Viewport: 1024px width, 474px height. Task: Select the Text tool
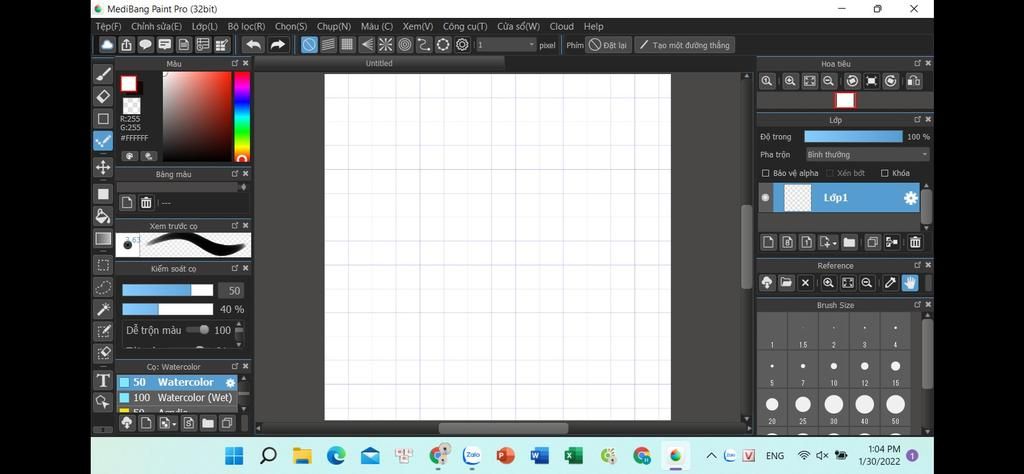pyautogui.click(x=103, y=380)
